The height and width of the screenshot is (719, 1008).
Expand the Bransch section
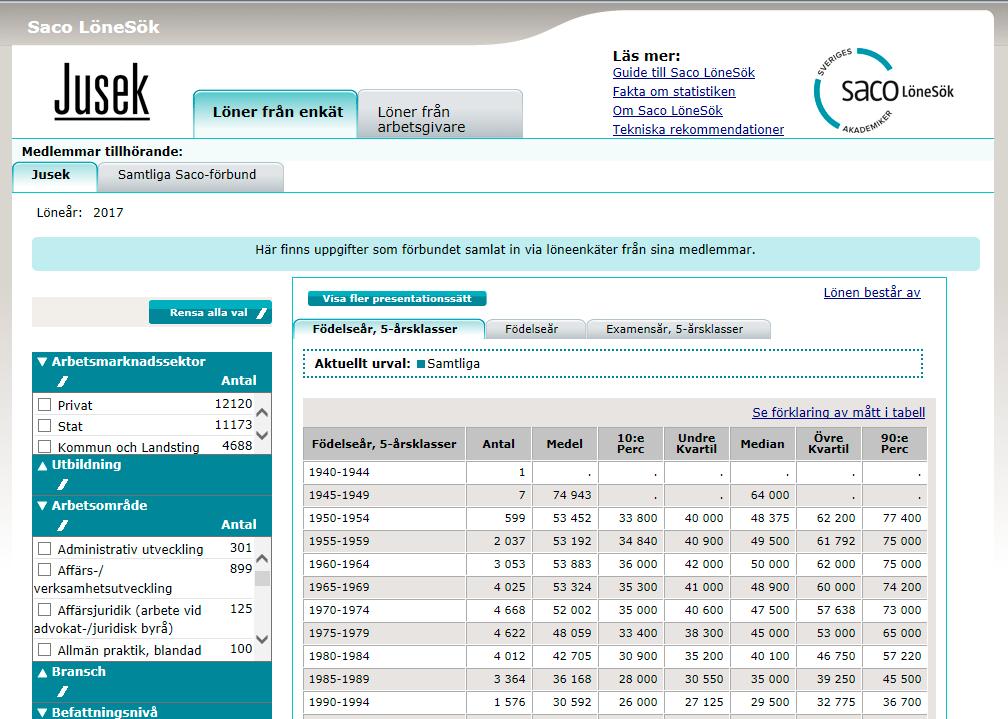[x=42, y=672]
